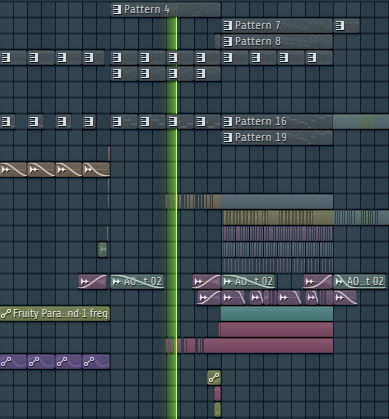The image size is (389, 419).
Task: Select the first AO..t 02 audio clip
Action: [x=137, y=282]
